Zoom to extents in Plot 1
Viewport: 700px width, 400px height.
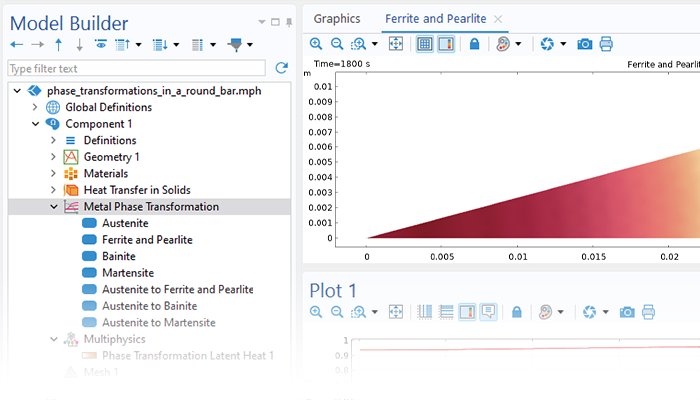[396, 312]
